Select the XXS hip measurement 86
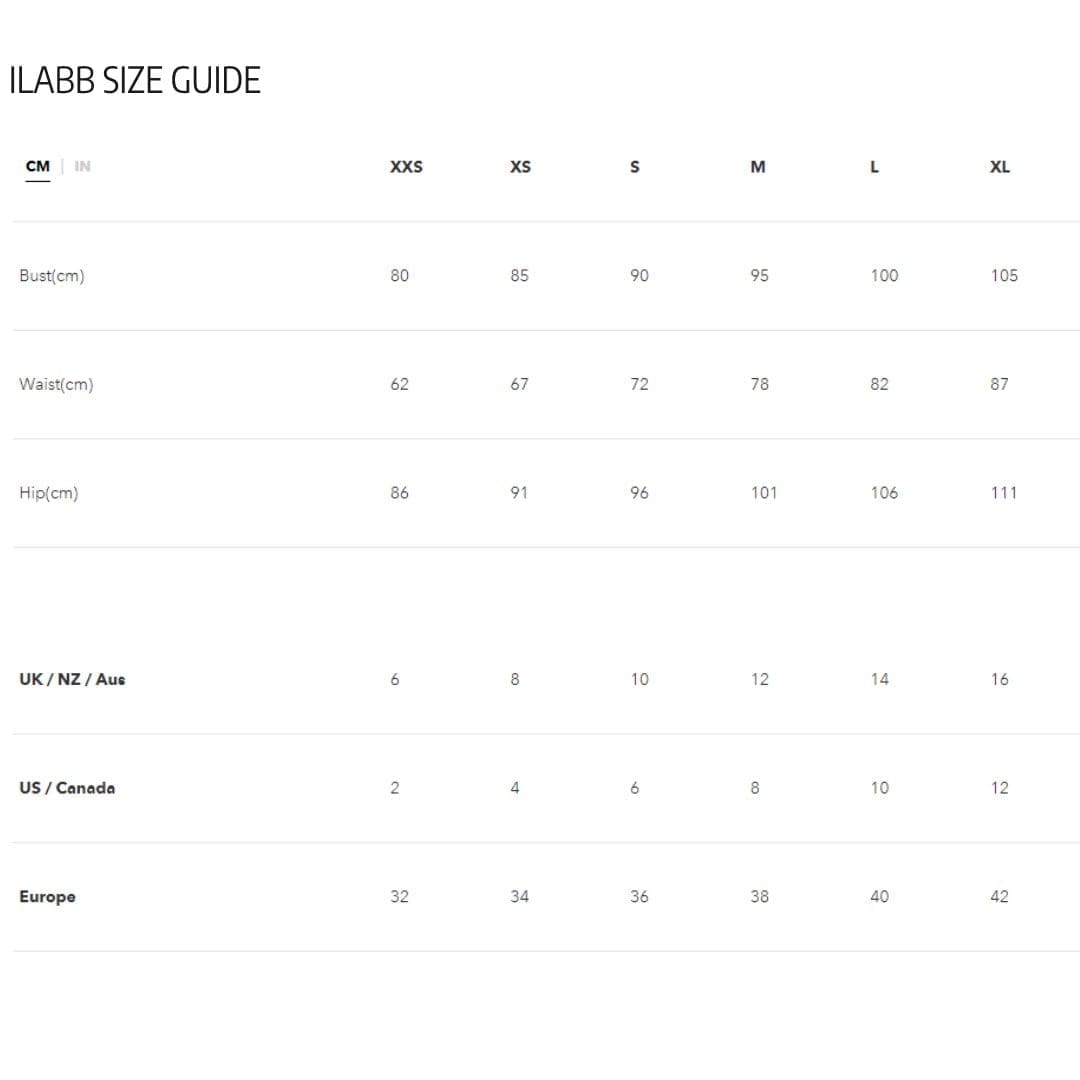The height and width of the screenshot is (1080, 1080). coord(399,493)
